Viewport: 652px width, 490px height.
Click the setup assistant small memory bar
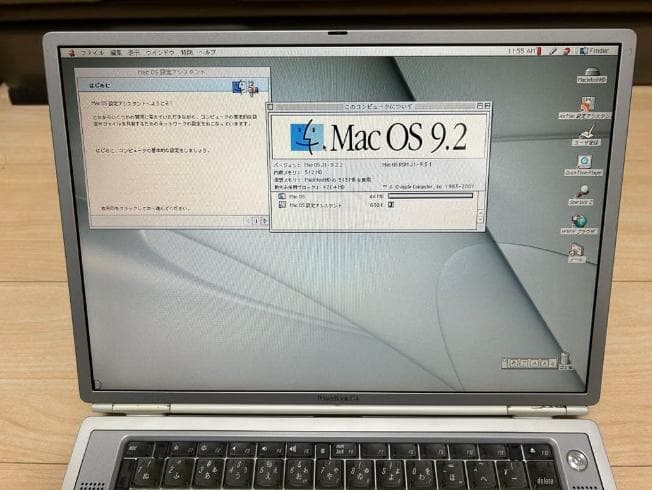(391, 204)
